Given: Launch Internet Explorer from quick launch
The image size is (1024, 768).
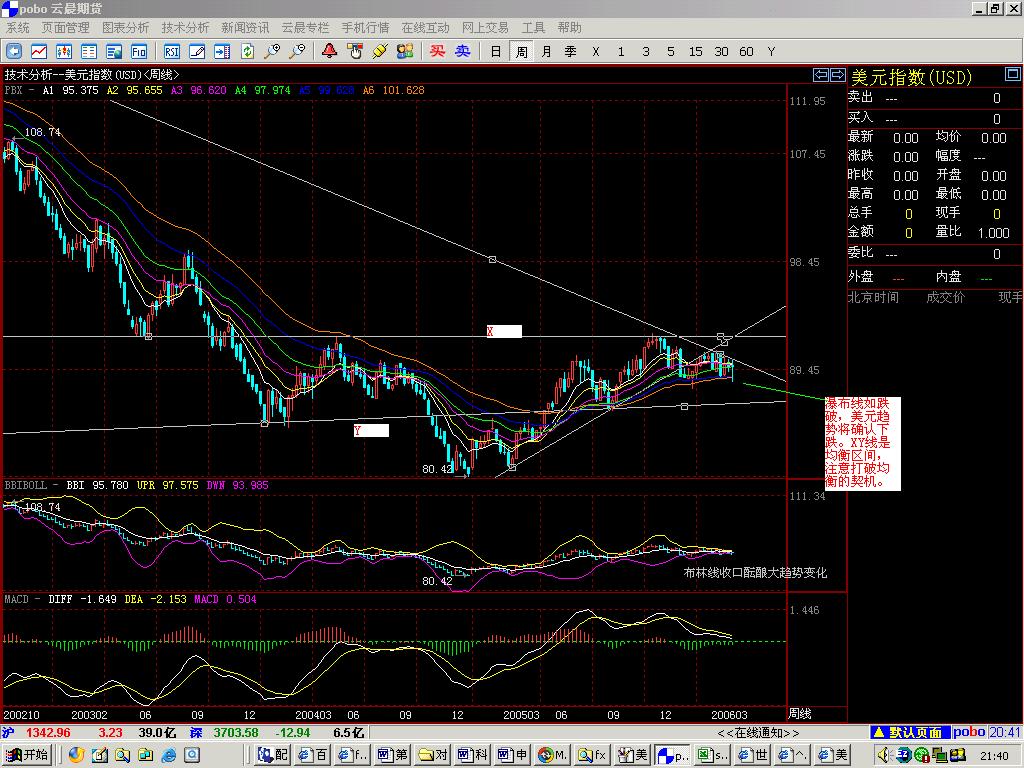Looking at the screenshot, I should pos(168,756).
